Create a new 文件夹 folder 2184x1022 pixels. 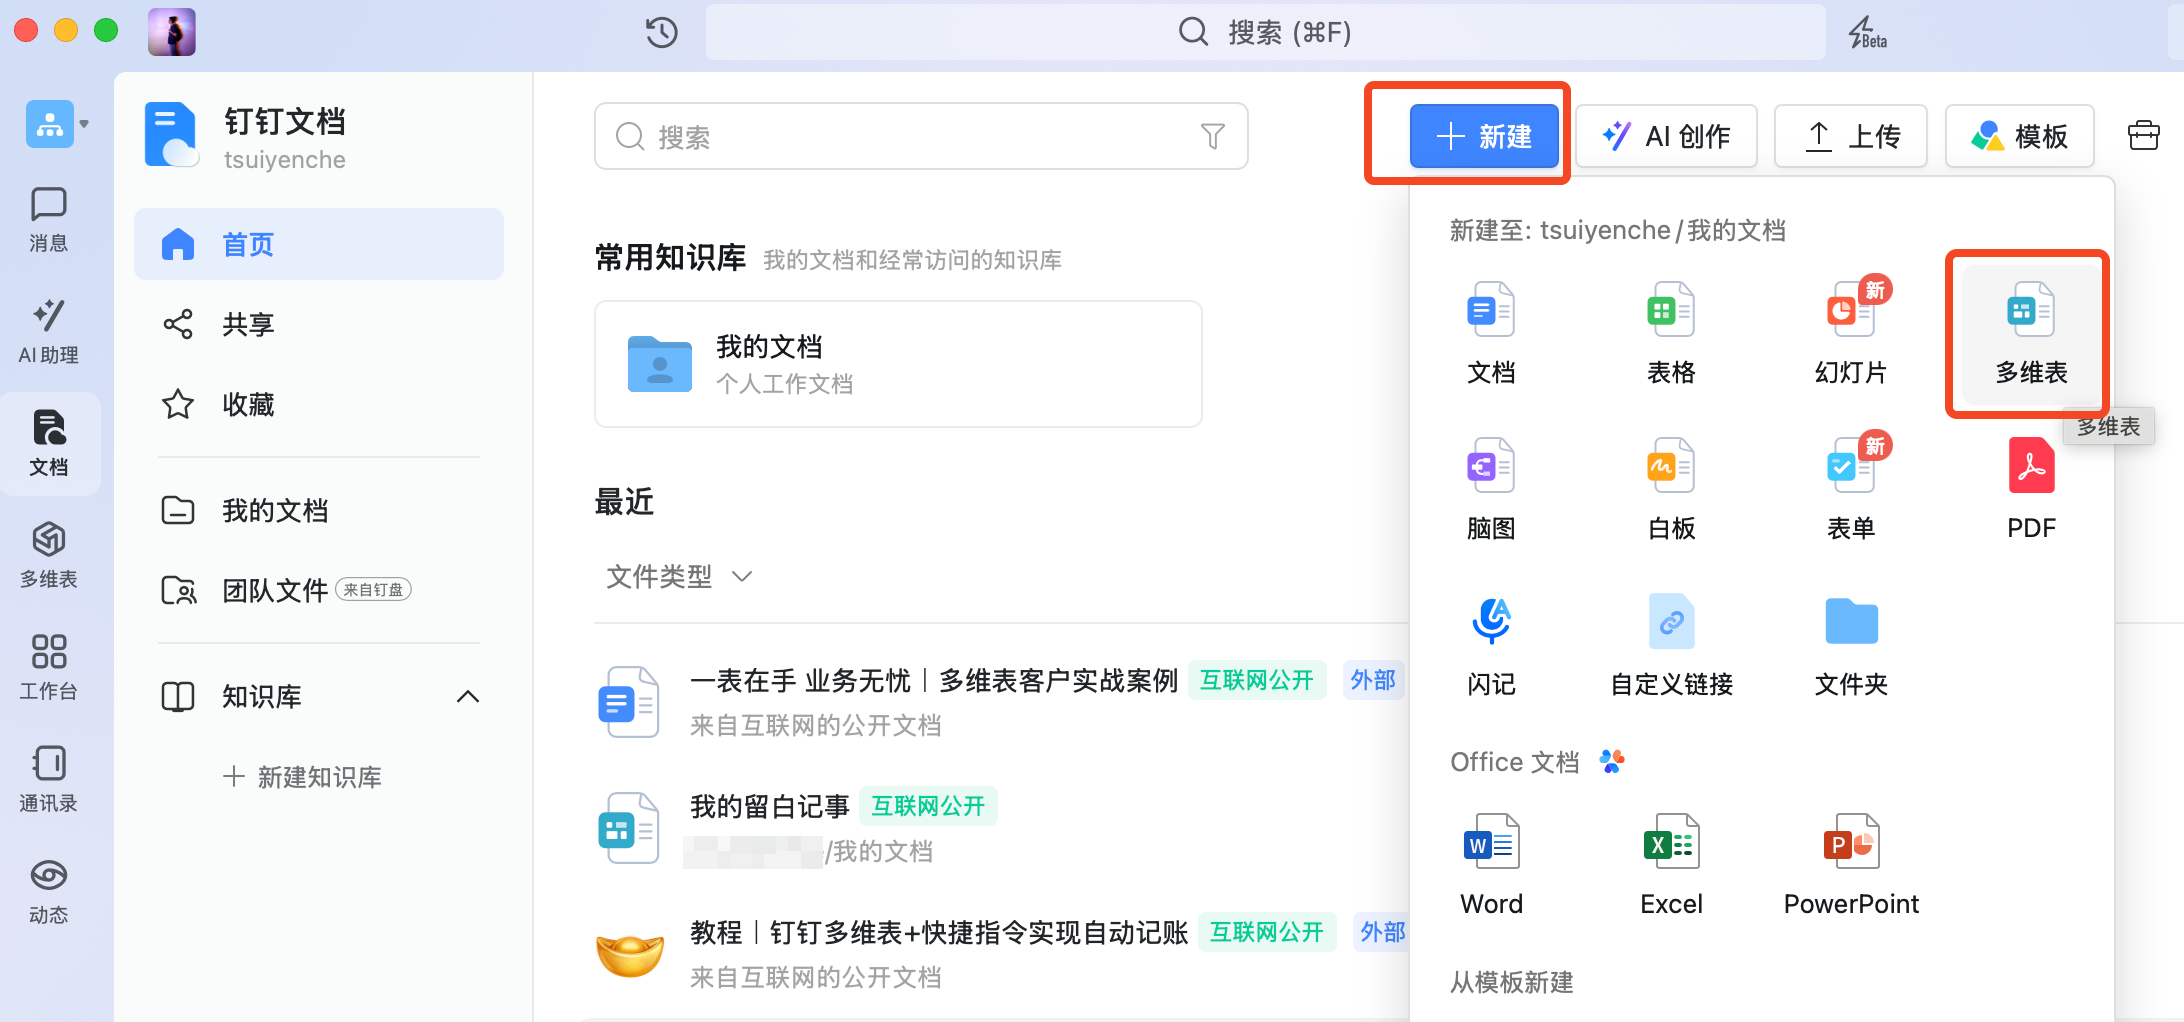pos(1851,646)
